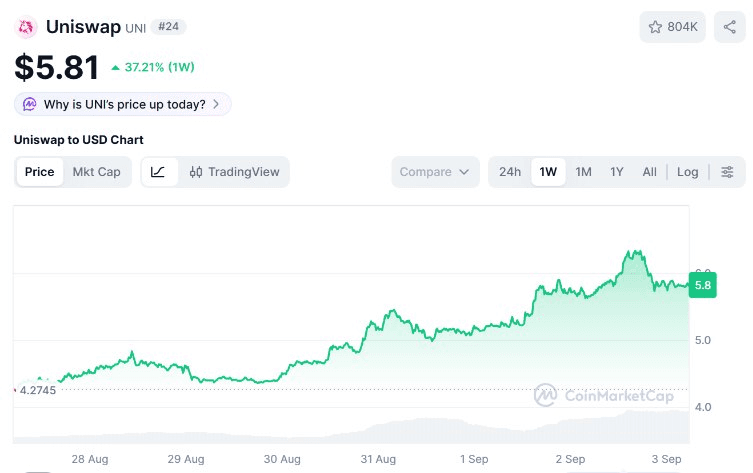Image resolution: width=753 pixels, height=473 pixels.
Task: Click the Uniswap unicorn logo icon
Action: pyautogui.click(x=26, y=27)
